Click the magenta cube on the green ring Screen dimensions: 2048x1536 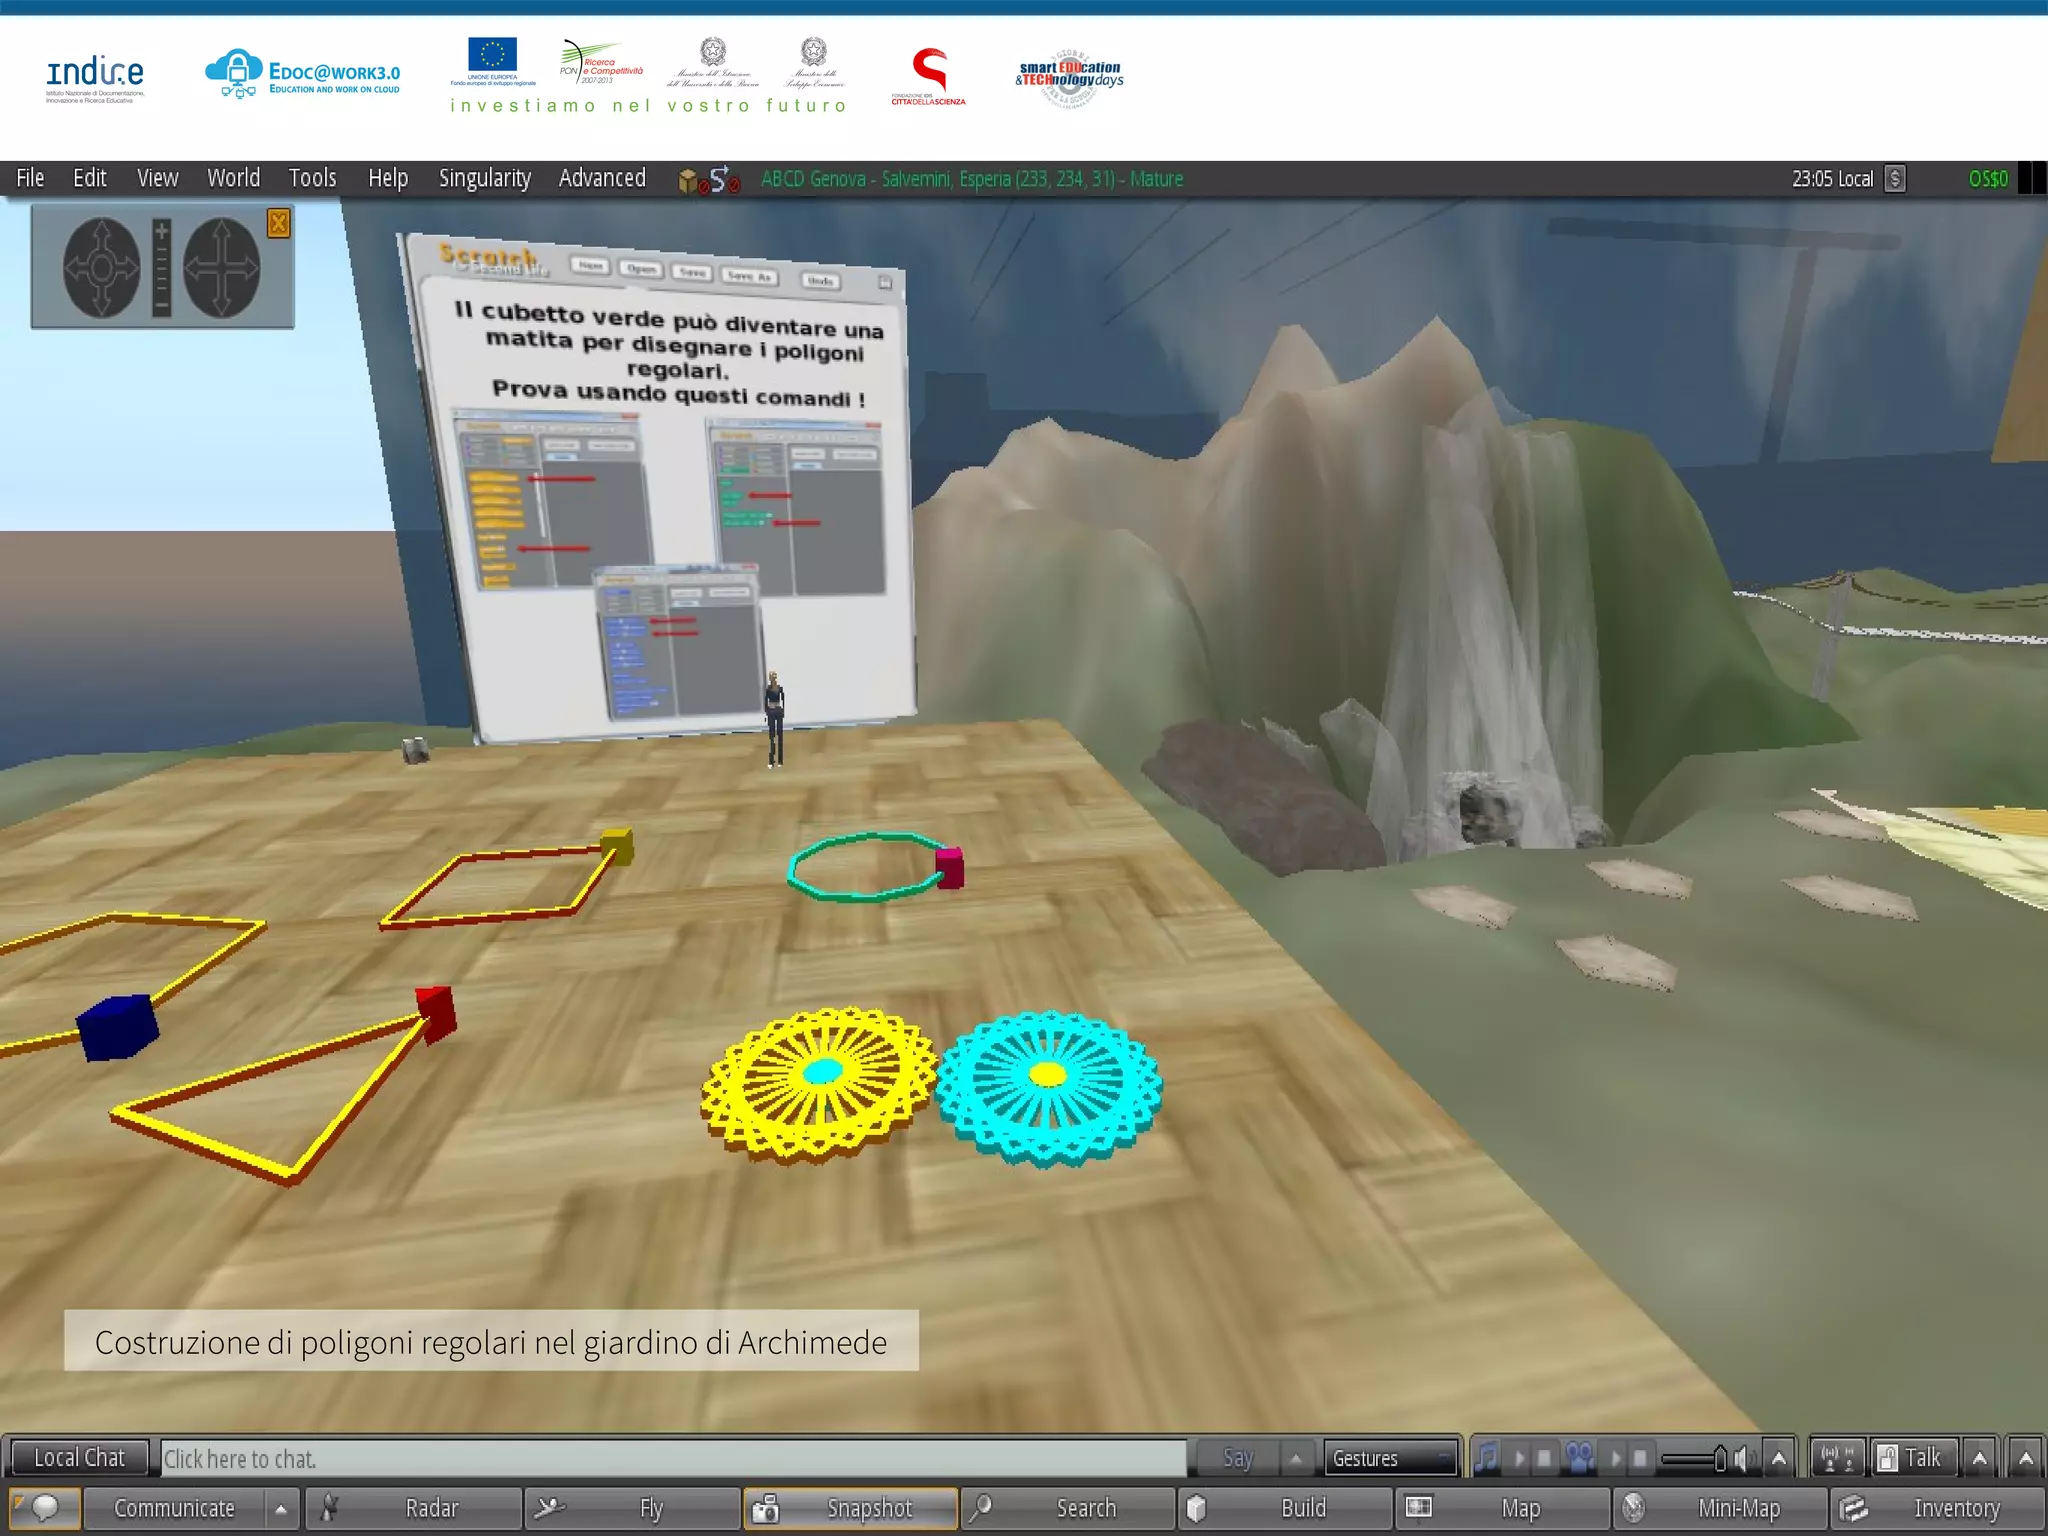click(x=949, y=867)
